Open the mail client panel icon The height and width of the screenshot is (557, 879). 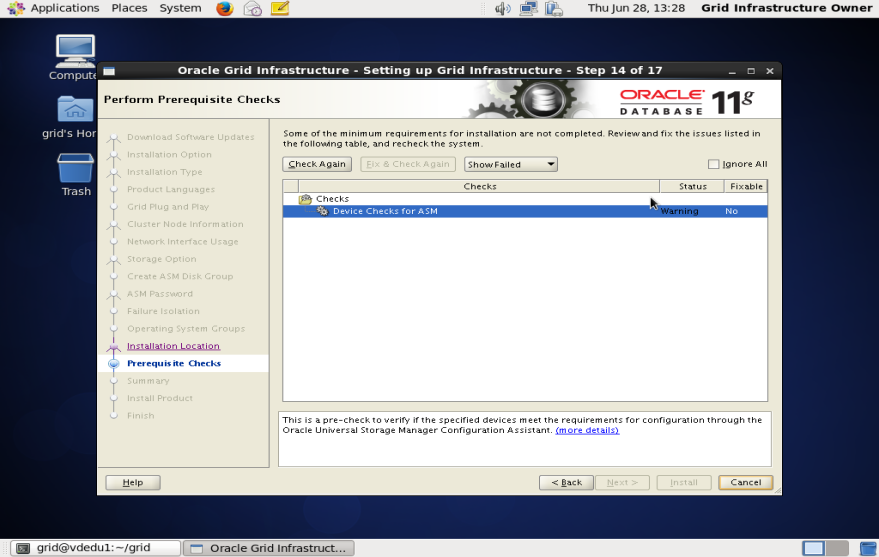coord(253,8)
